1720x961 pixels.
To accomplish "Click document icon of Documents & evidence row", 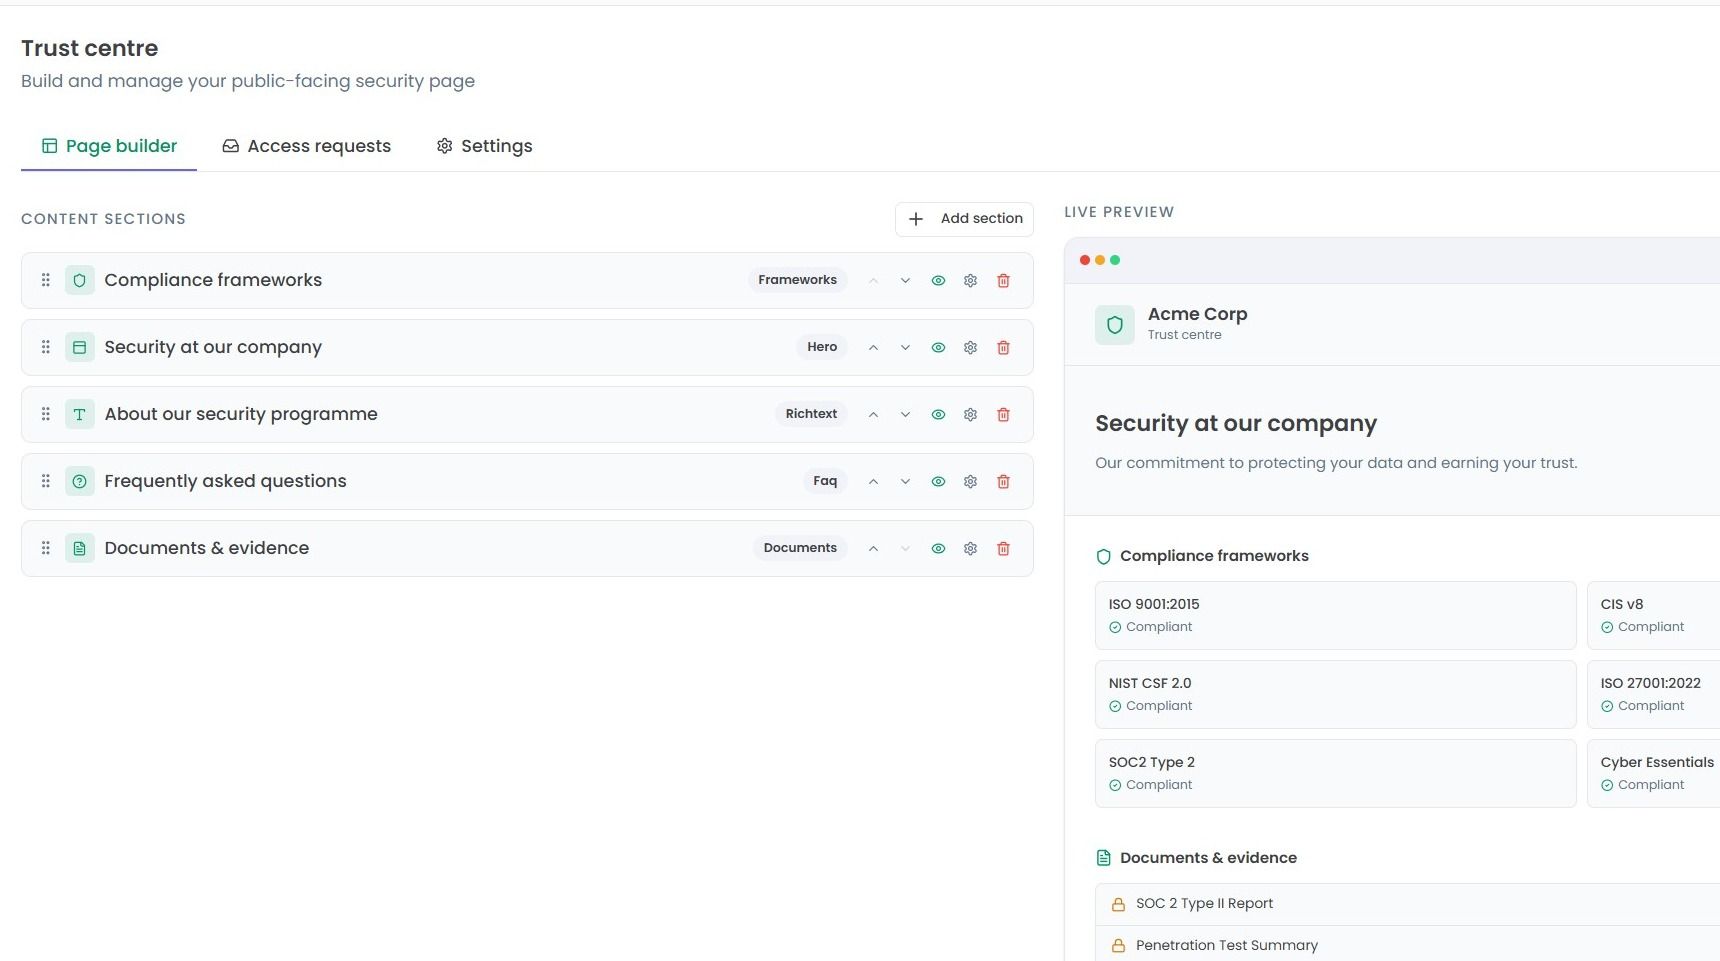I will click(x=80, y=548).
